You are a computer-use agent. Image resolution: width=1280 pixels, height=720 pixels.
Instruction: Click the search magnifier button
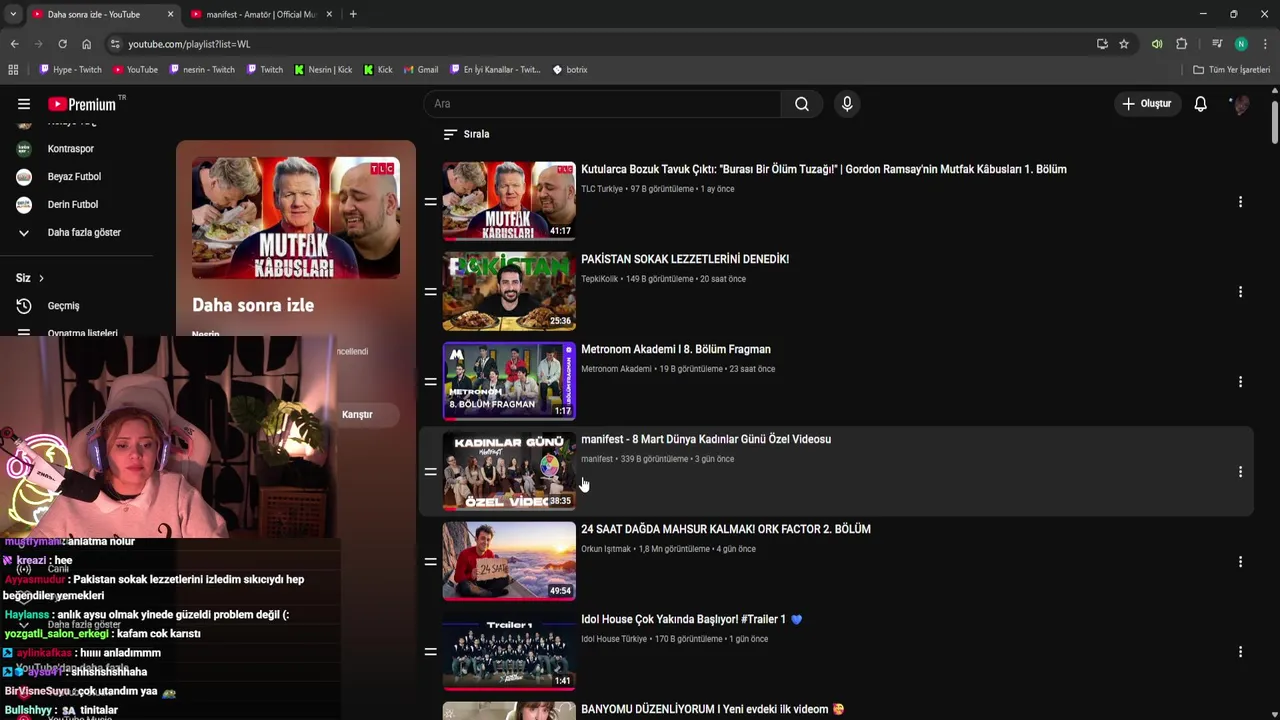(802, 104)
